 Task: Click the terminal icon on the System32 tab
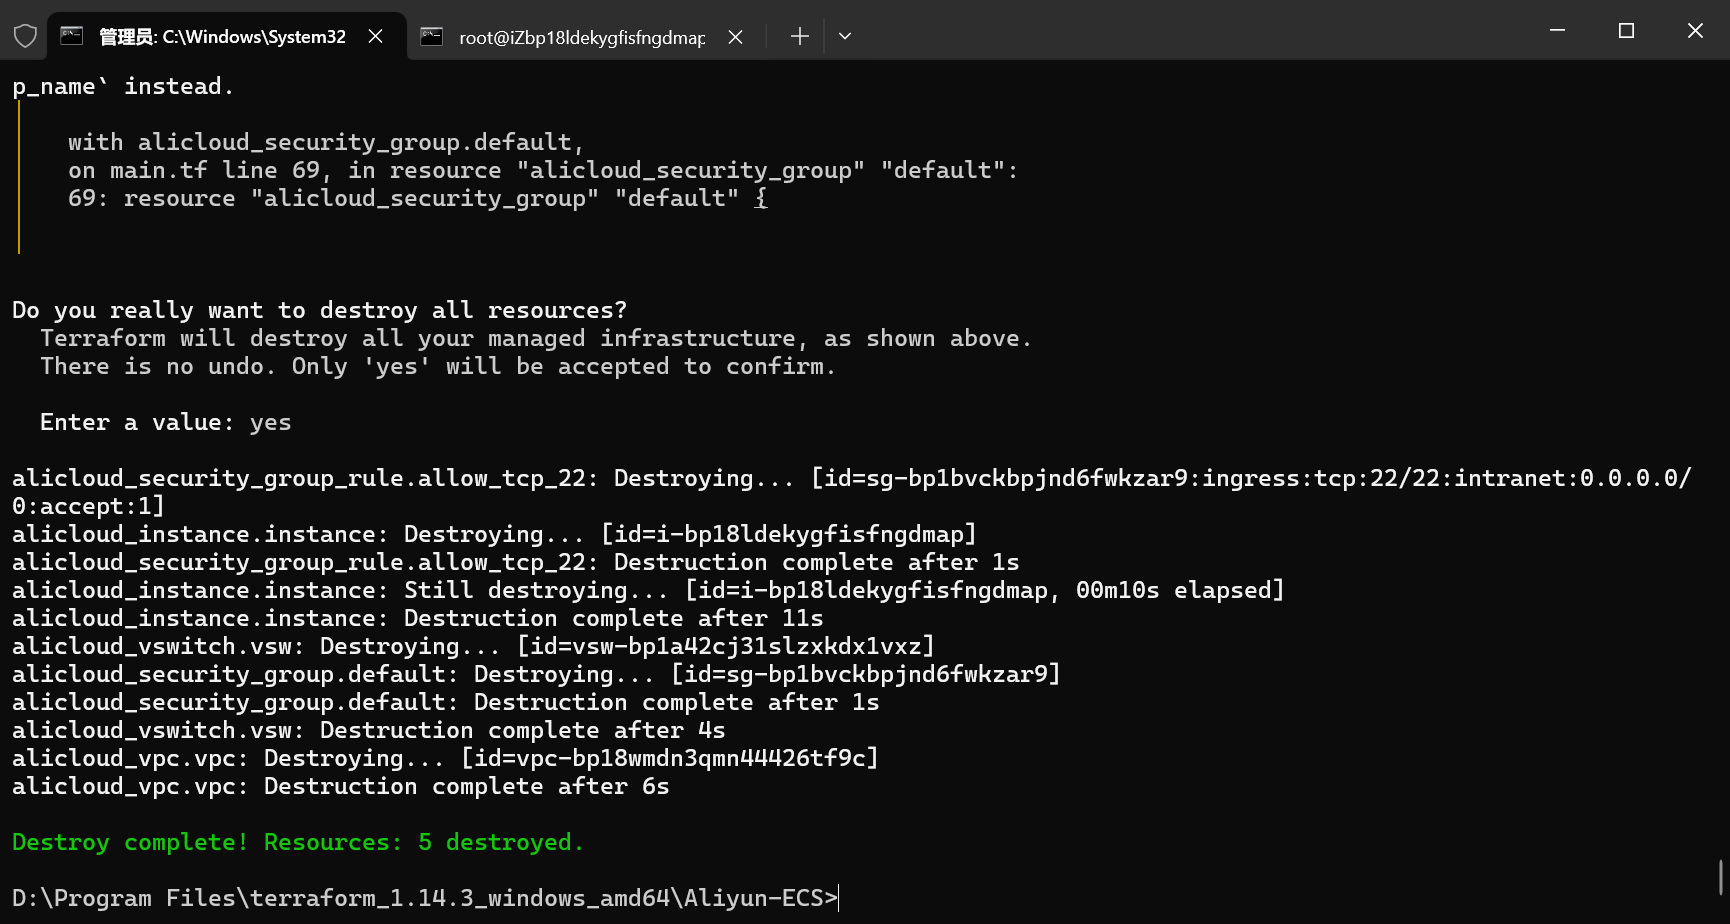(72, 37)
